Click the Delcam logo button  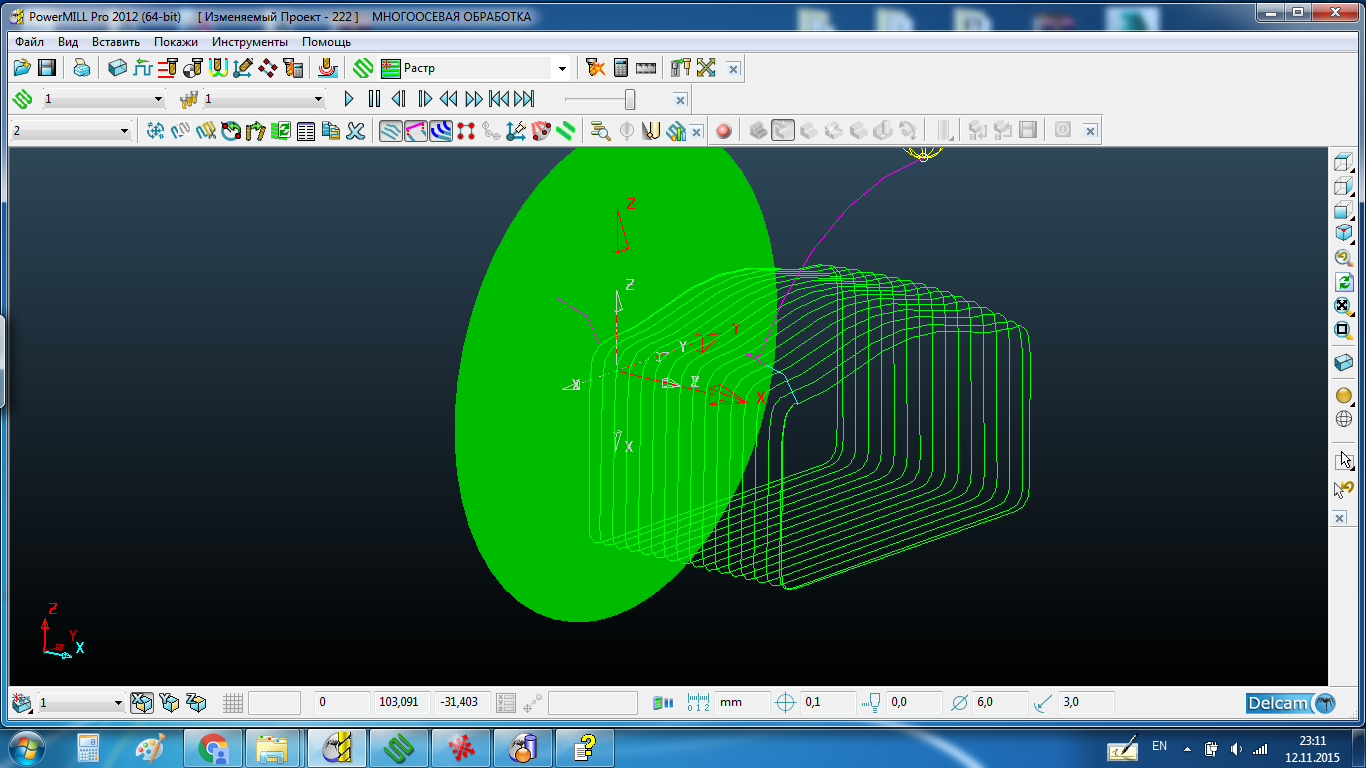click(1291, 703)
